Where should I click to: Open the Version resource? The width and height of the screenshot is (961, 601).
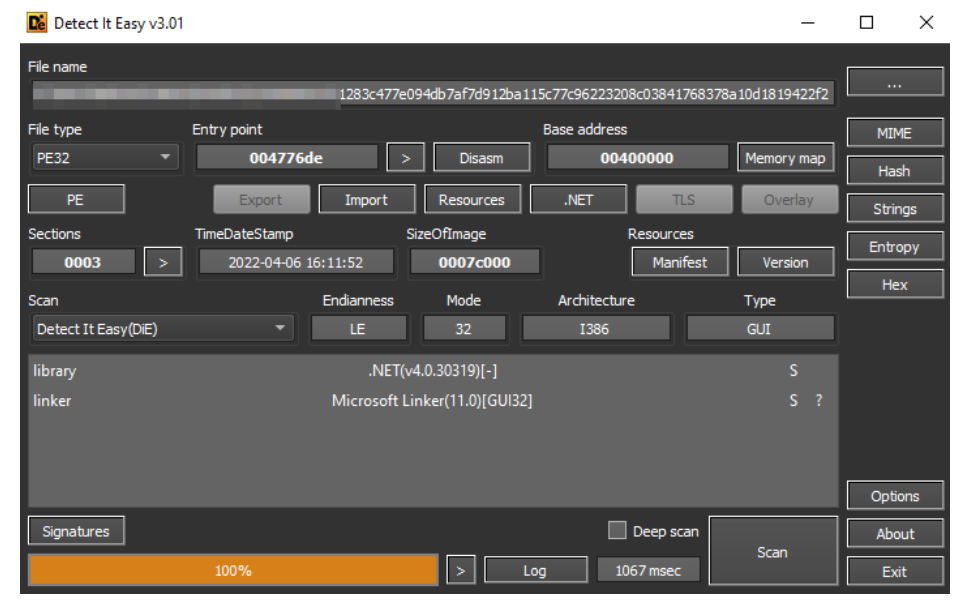click(786, 263)
